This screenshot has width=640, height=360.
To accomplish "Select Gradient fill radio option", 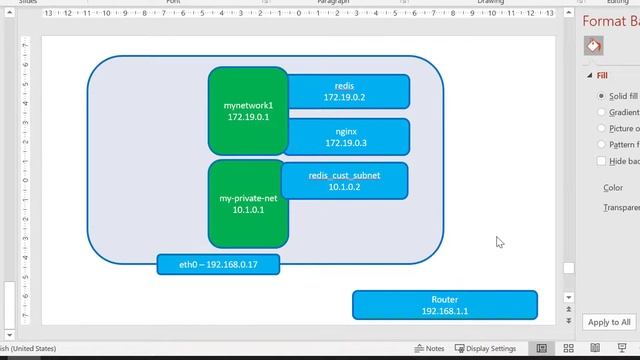I will 601,112.
